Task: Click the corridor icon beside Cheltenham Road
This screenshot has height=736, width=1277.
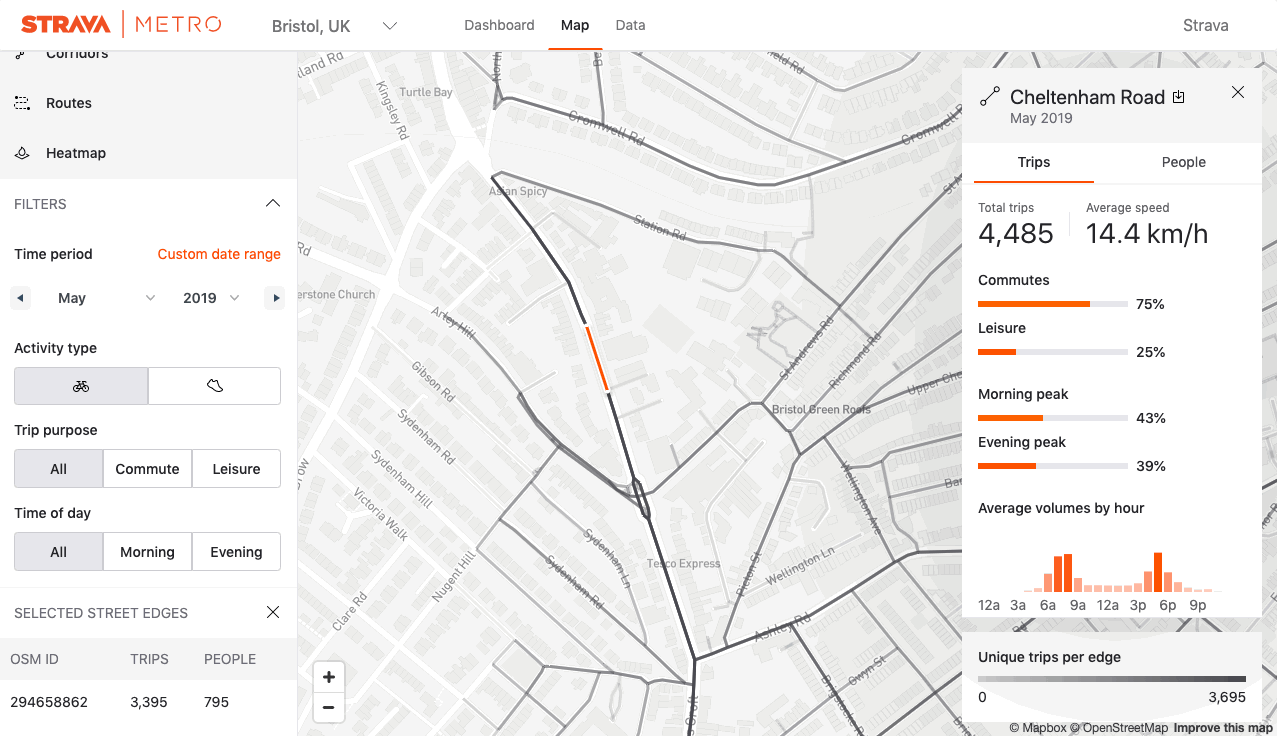Action: 989,97
